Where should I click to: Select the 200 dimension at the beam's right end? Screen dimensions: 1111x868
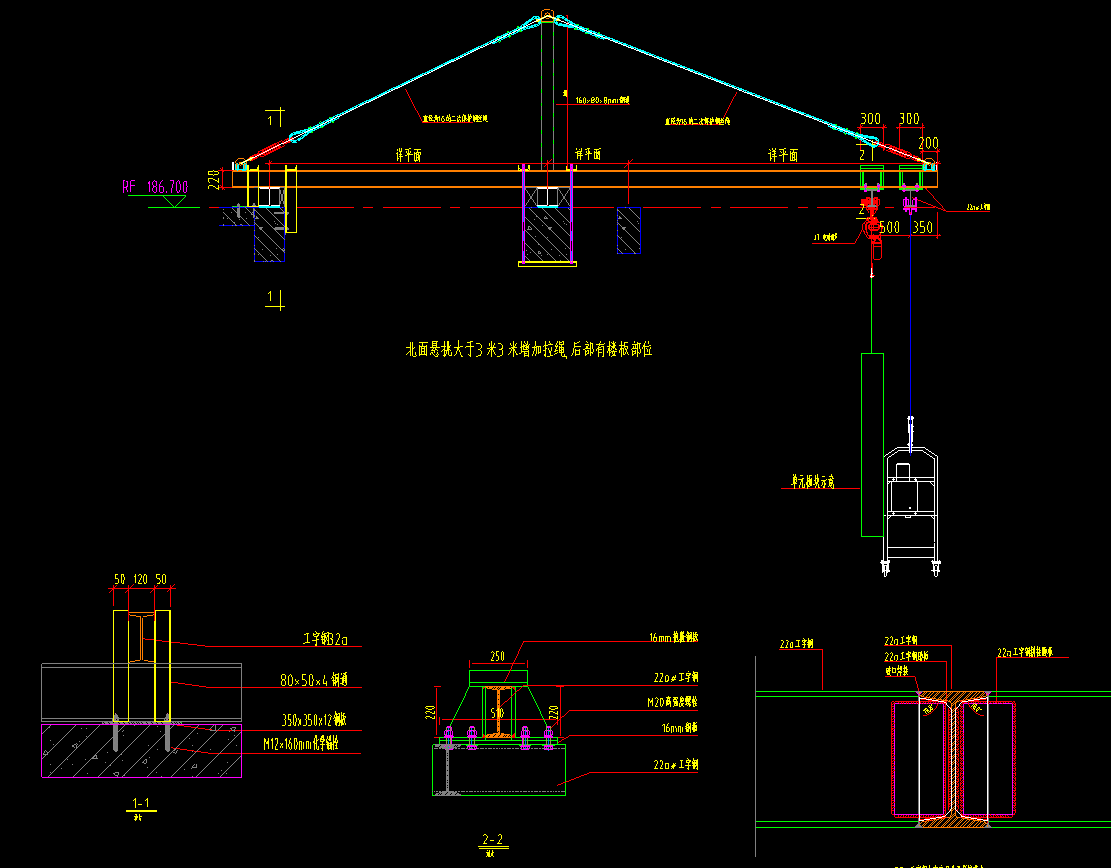click(928, 142)
